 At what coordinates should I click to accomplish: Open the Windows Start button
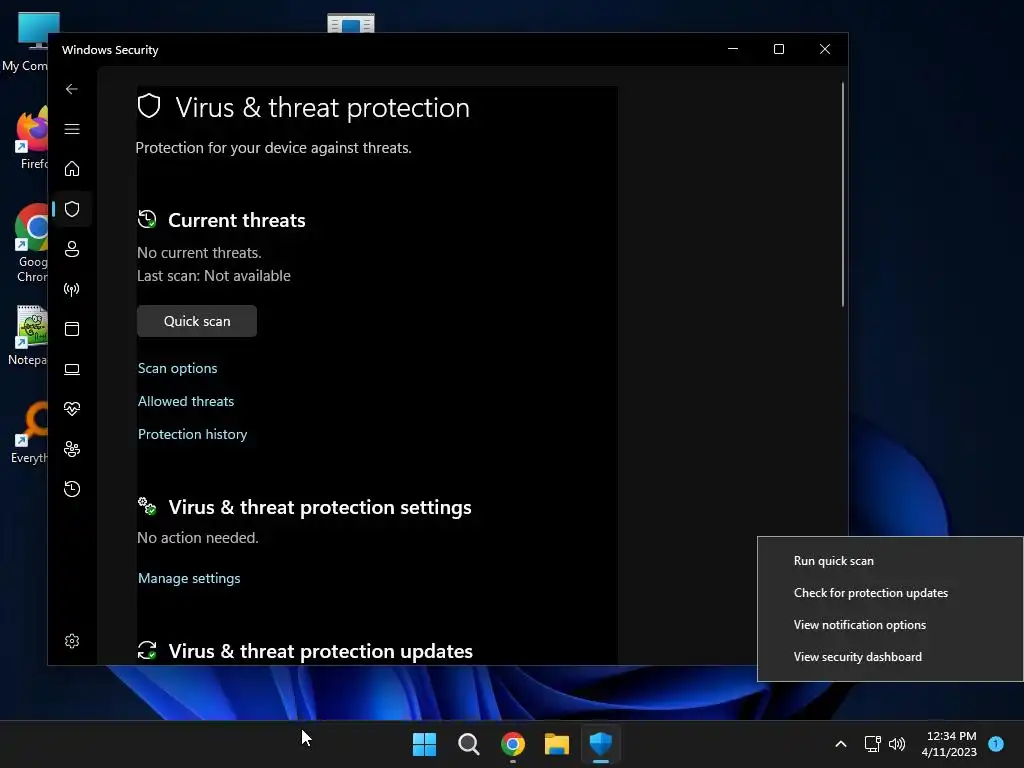click(424, 744)
